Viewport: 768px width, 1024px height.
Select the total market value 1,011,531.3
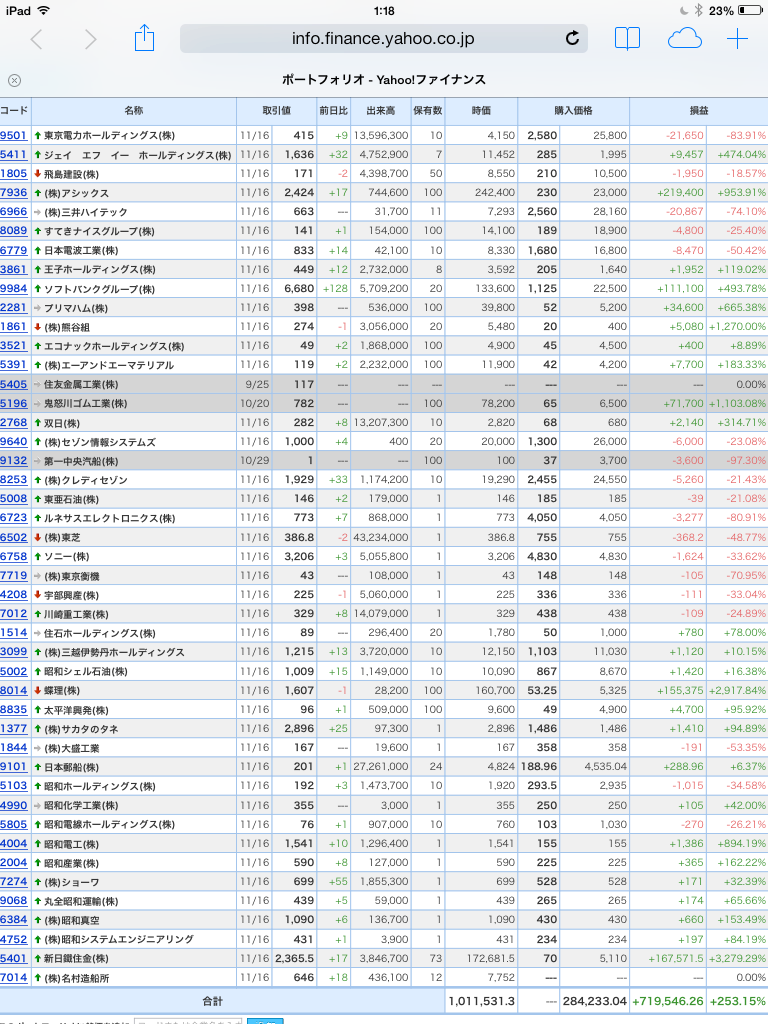[481, 1000]
